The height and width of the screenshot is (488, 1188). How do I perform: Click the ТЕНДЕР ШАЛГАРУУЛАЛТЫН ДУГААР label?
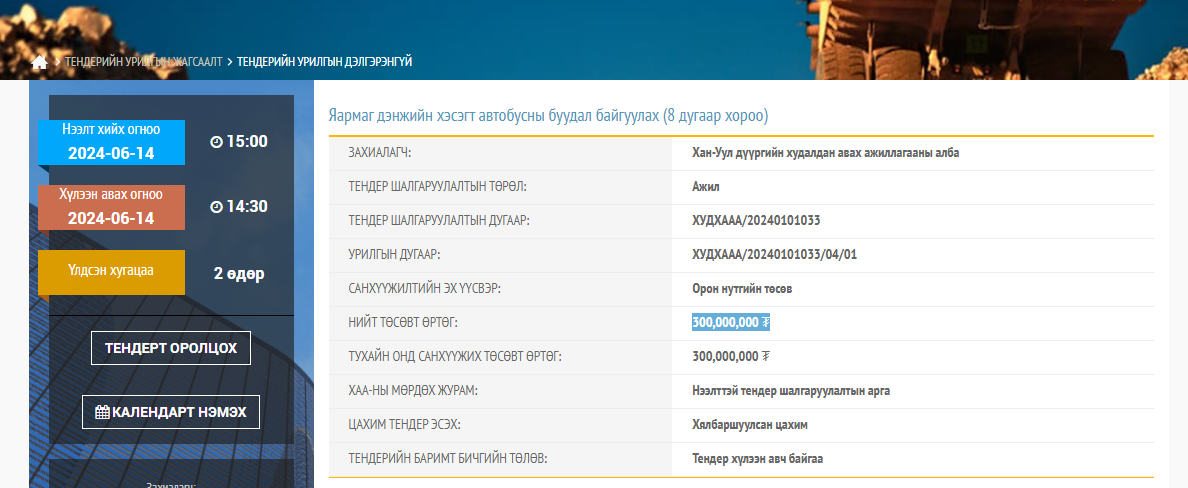pyautogui.click(x=439, y=221)
